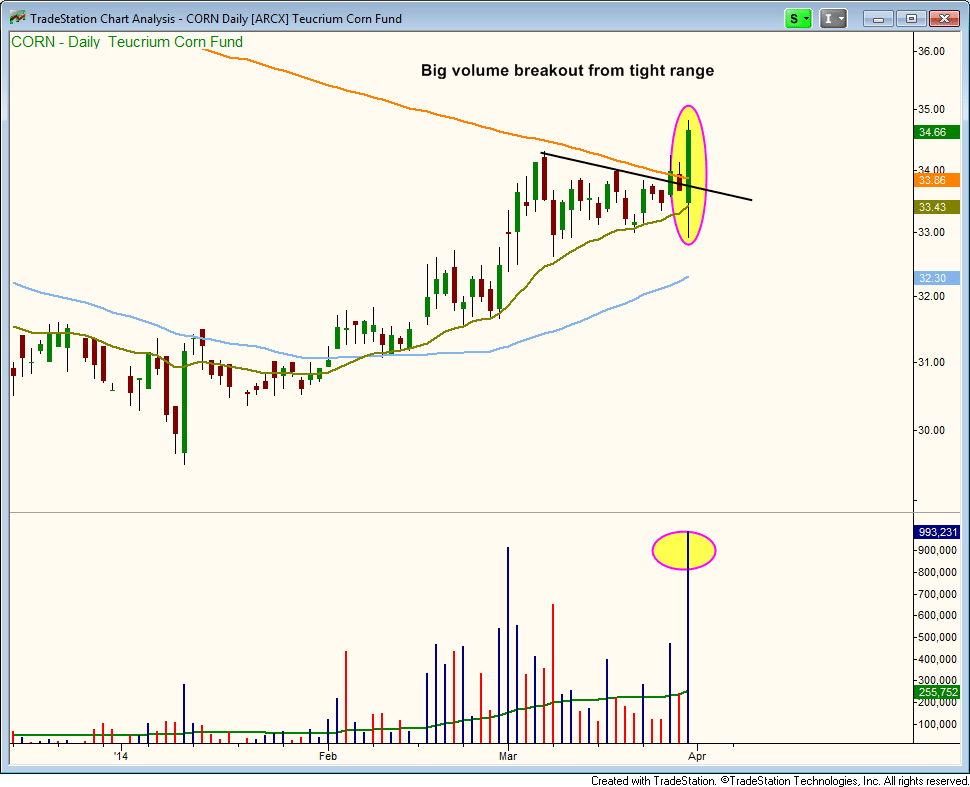Click the gray I interval indicator button

tap(828, 18)
